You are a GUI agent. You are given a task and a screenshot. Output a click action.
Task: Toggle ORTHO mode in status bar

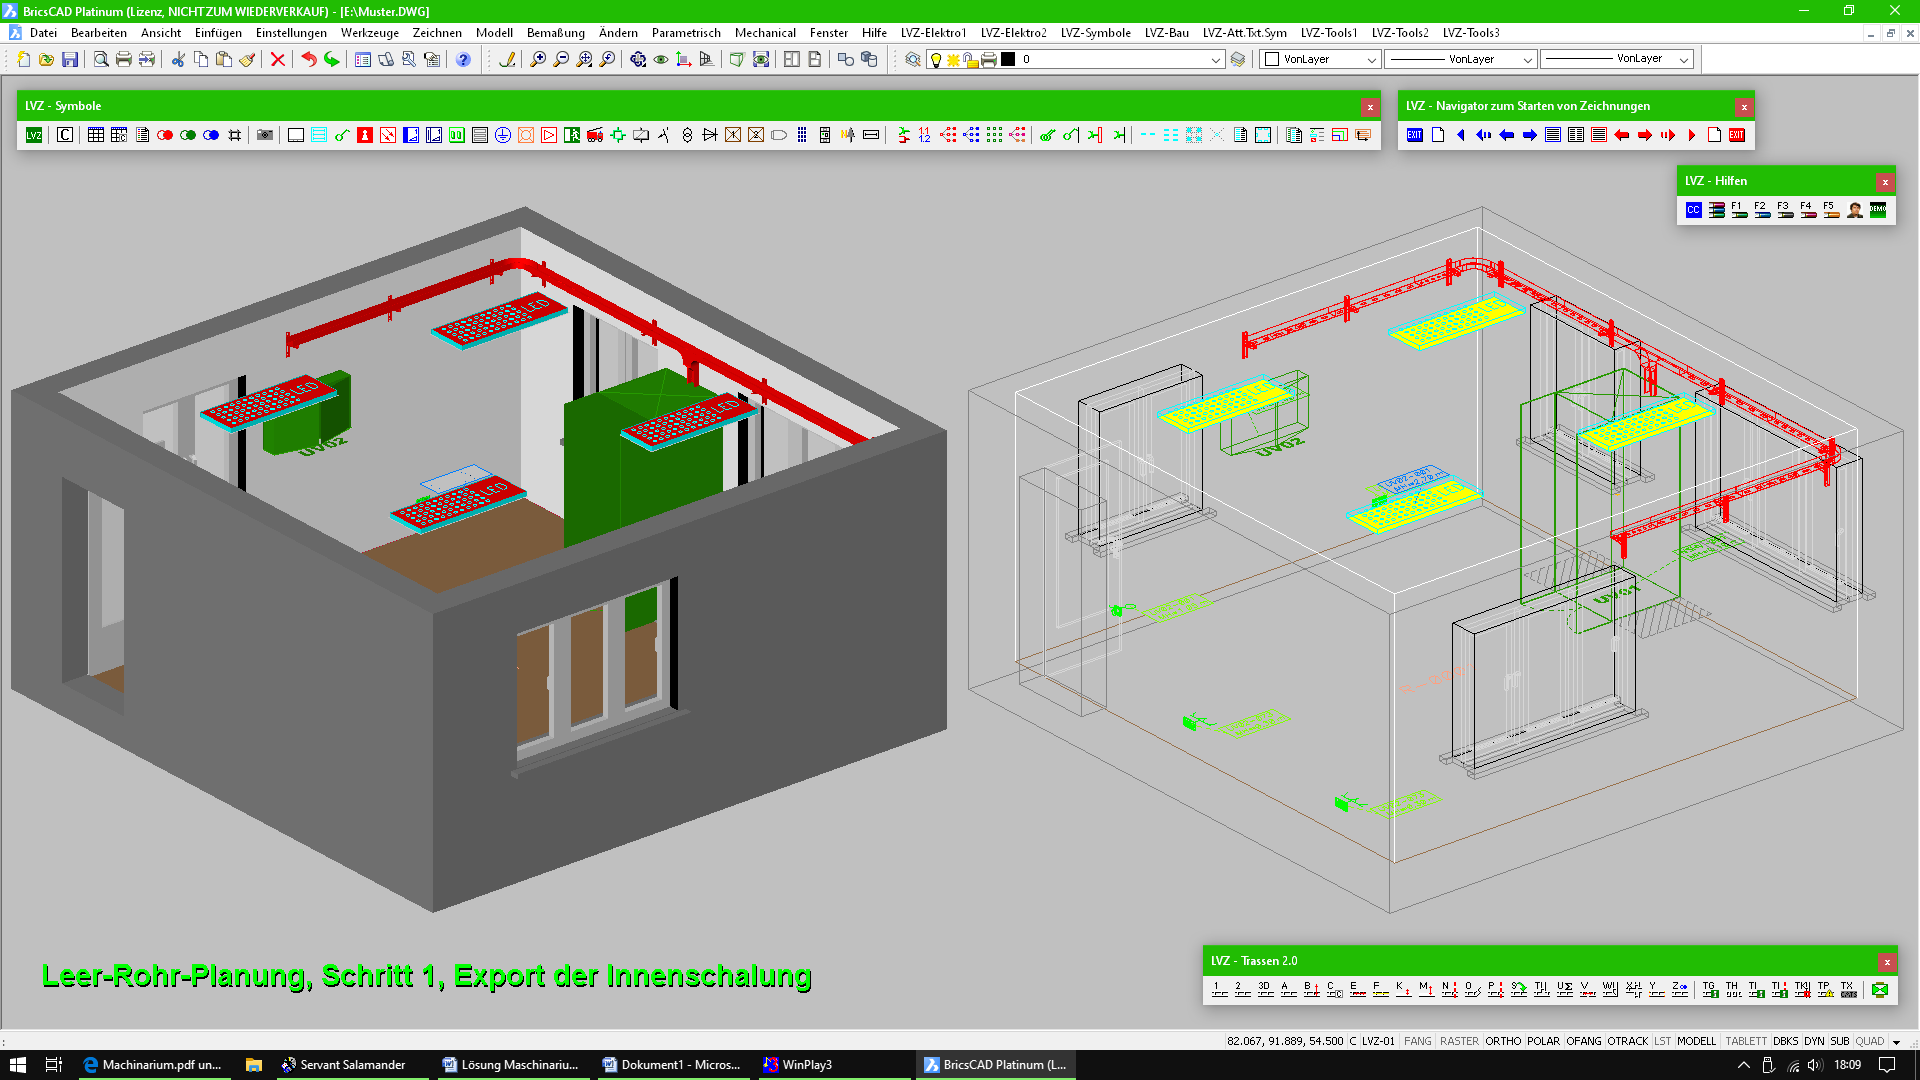coord(1503,1041)
